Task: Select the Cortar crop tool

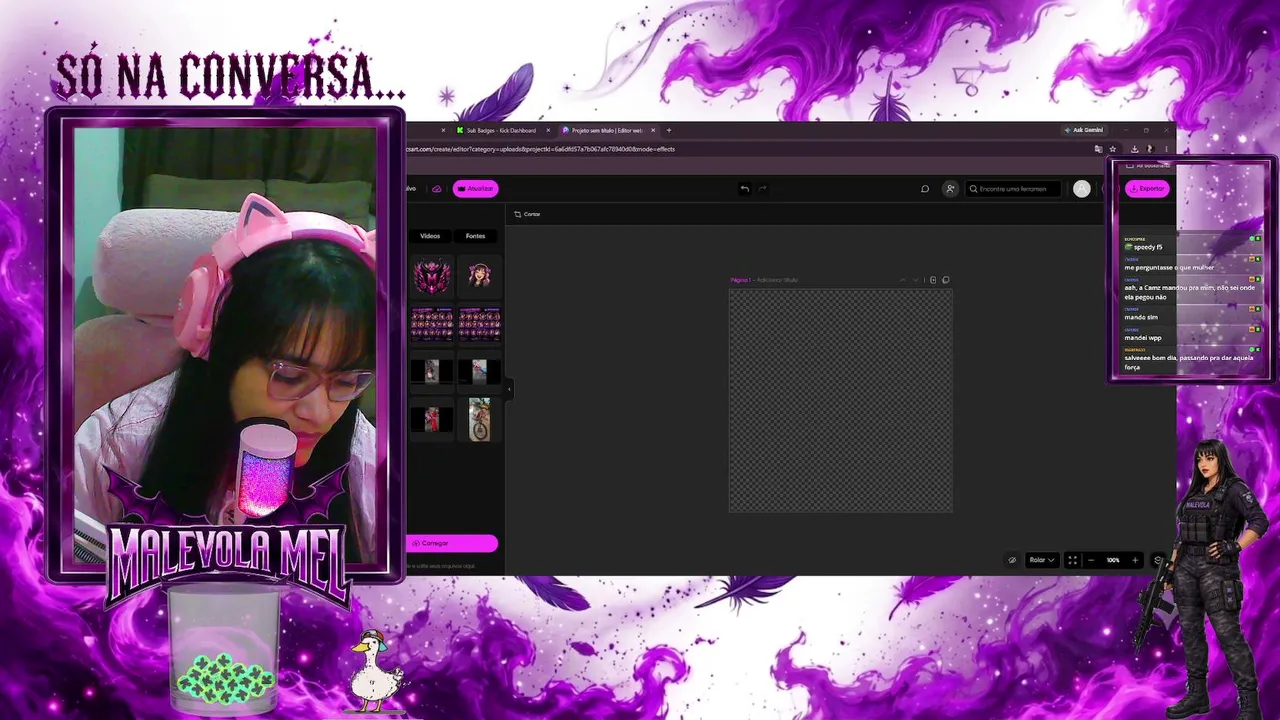Action: click(x=527, y=214)
